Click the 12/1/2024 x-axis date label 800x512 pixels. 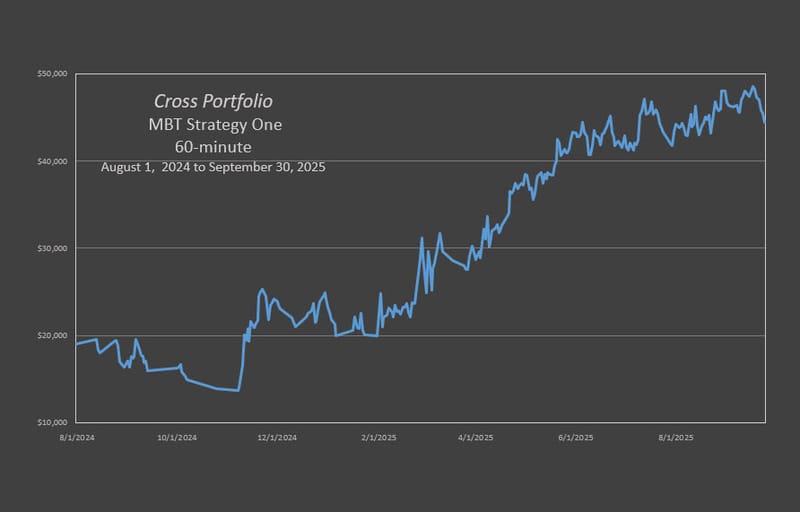[276, 437]
